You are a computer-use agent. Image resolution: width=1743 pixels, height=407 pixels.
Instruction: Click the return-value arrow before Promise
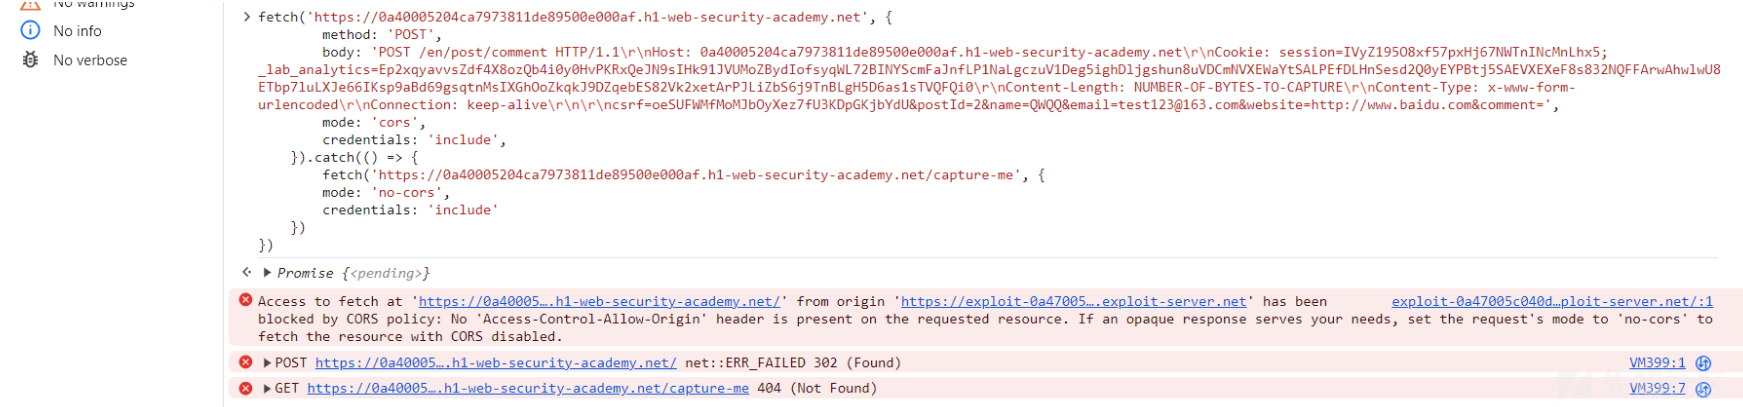[x=246, y=272]
